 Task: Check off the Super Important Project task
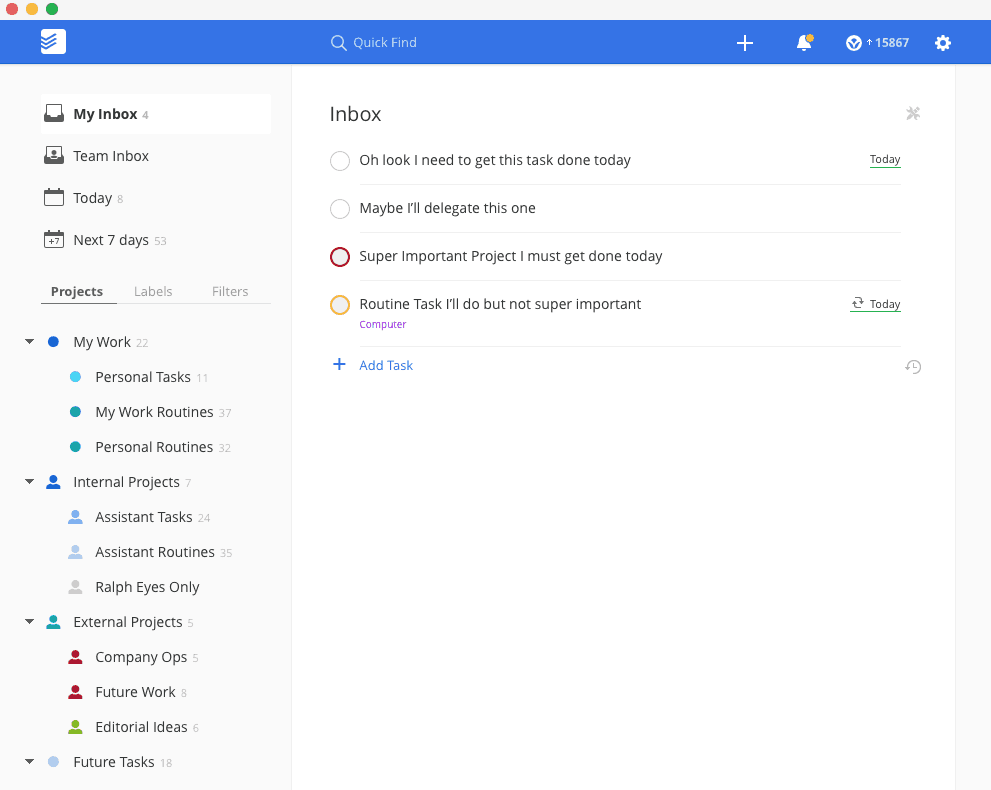click(x=340, y=257)
